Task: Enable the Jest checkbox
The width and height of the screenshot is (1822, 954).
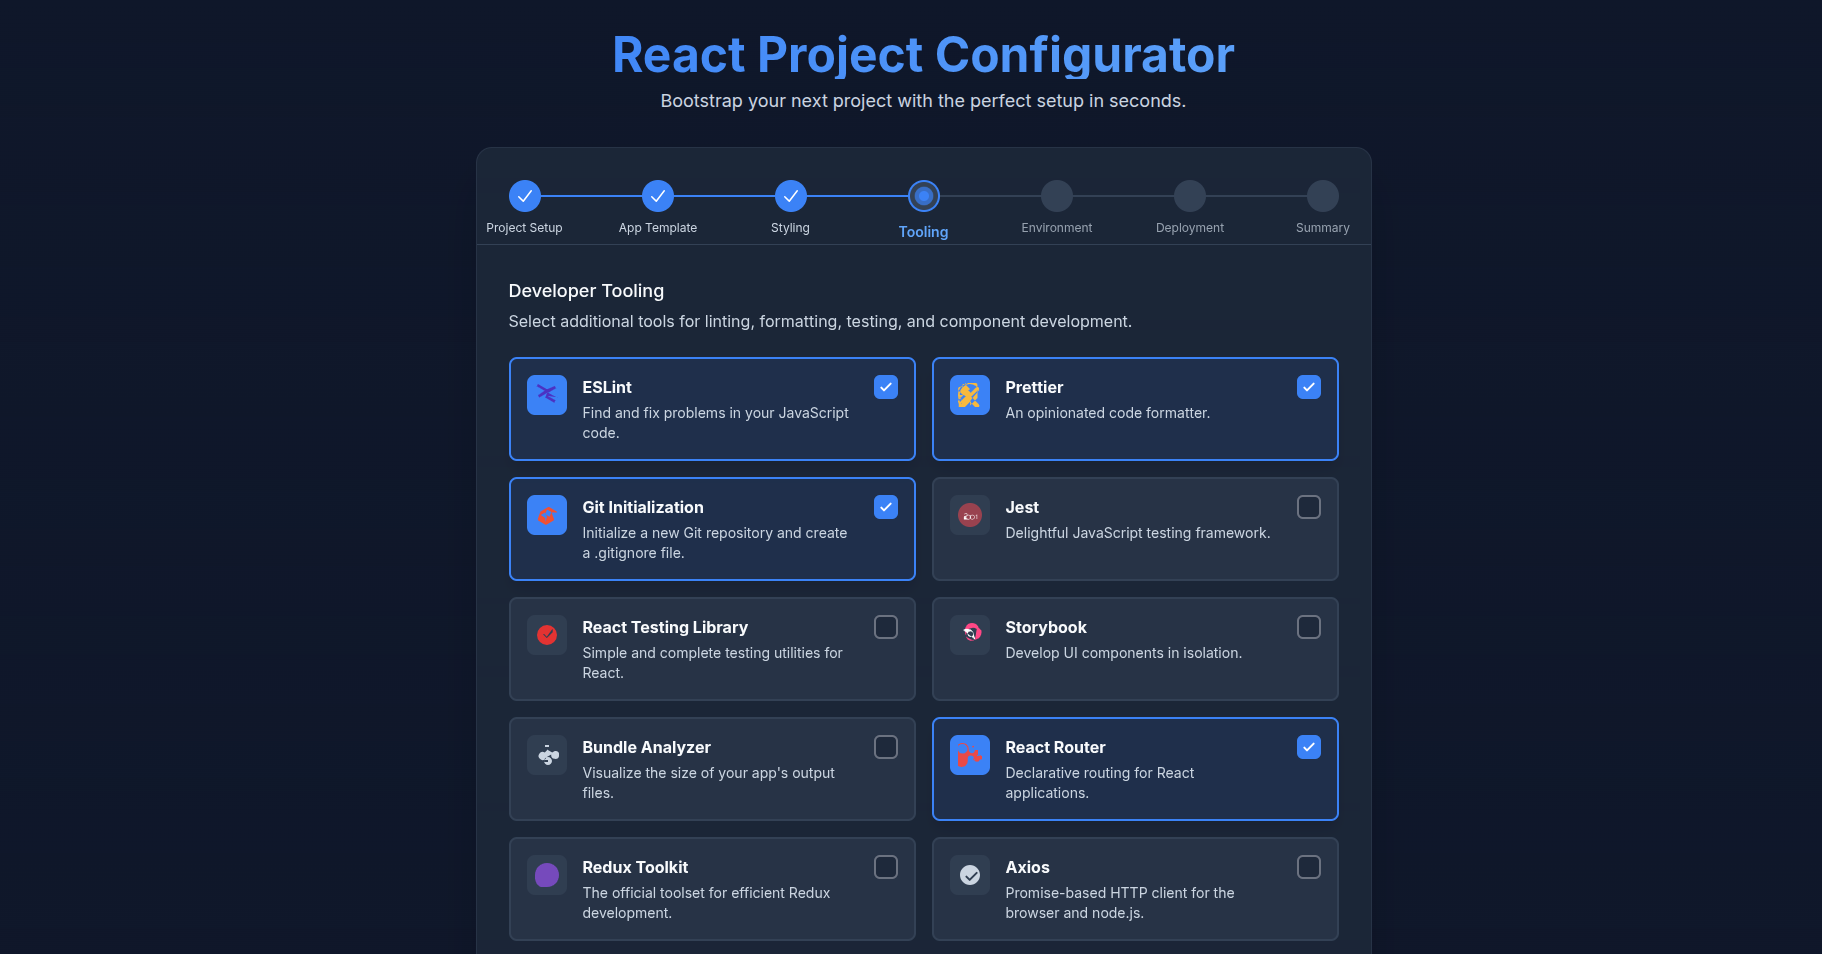Action: (1309, 507)
